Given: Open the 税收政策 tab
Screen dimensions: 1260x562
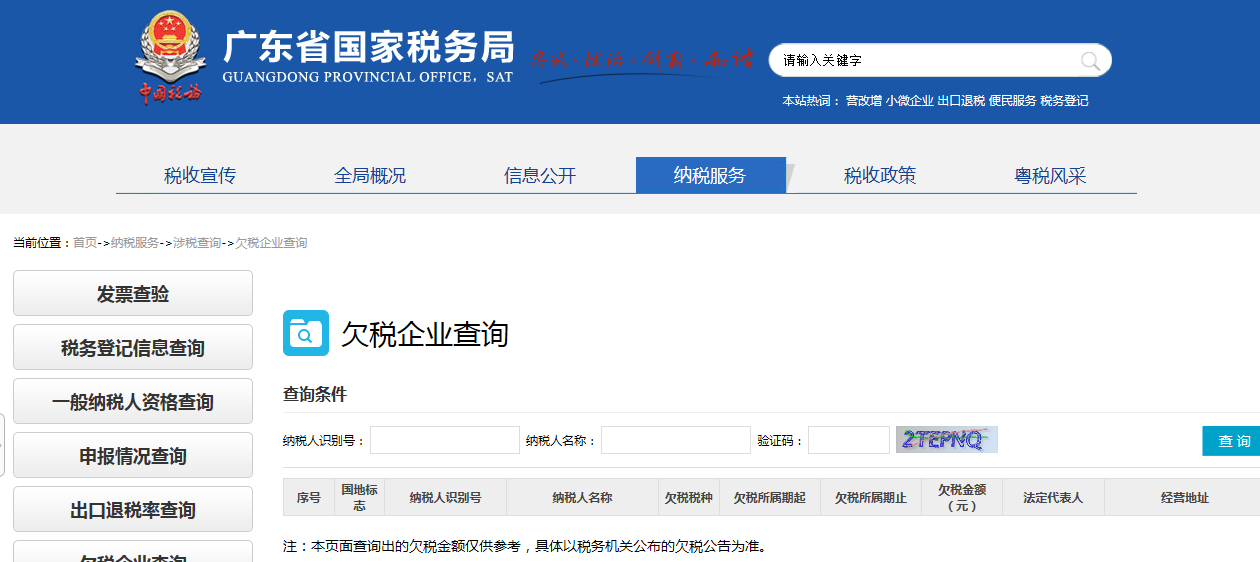Looking at the screenshot, I should tap(880, 176).
